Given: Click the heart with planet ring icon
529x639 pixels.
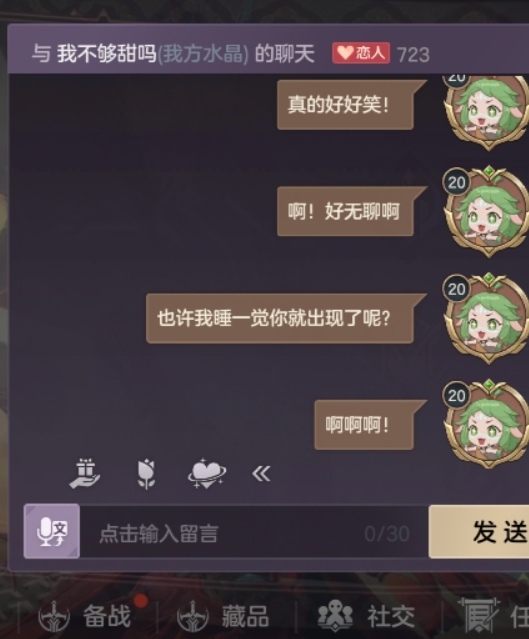Looking at the screenshot, I should tap(207, 474).
